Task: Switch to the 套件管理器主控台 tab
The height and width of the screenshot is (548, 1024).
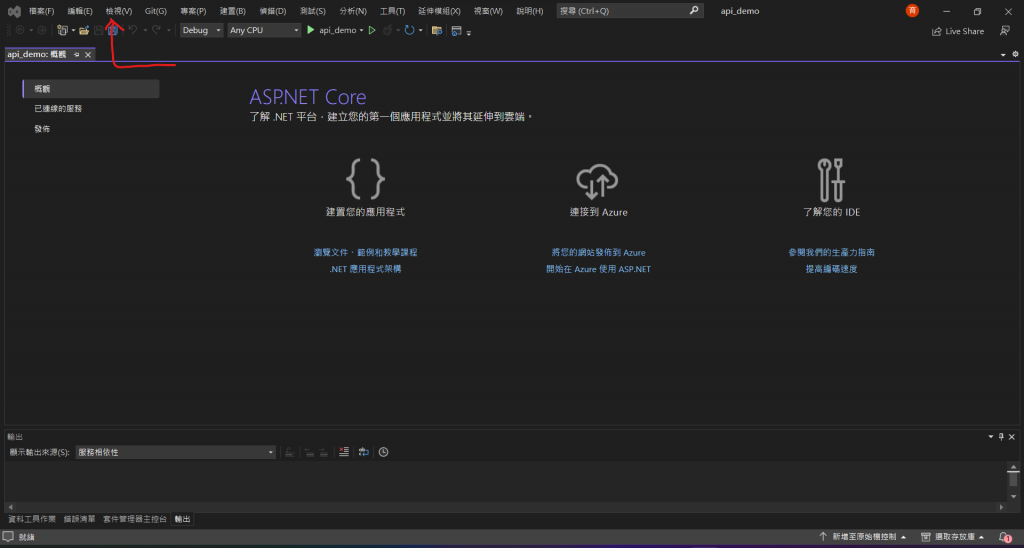Action: 135,519
